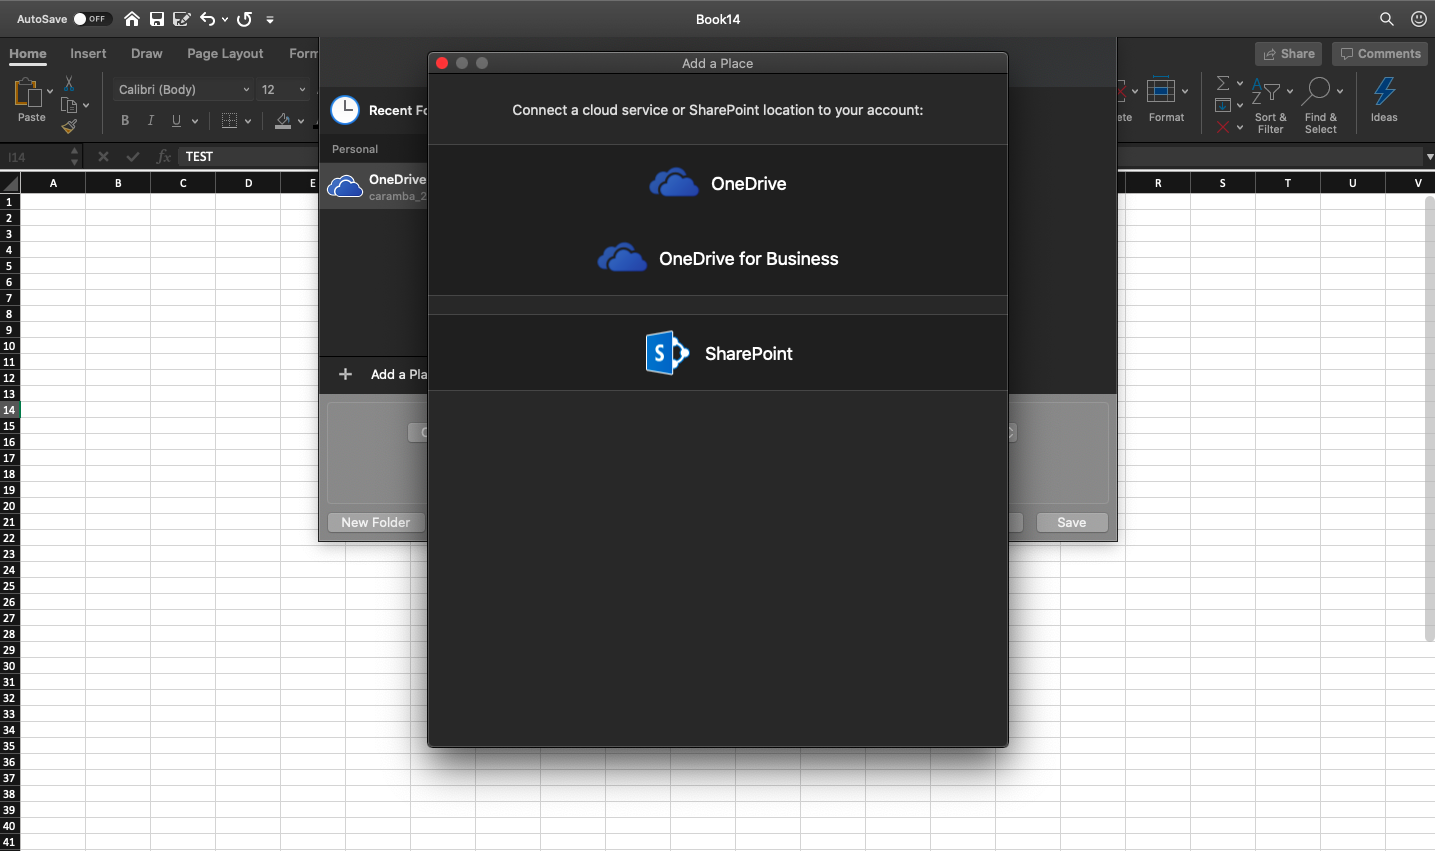The height and width of the screenshot is (851, 1435).
Task: Click the Select All corner triangle
Action: tap(10, 183)
